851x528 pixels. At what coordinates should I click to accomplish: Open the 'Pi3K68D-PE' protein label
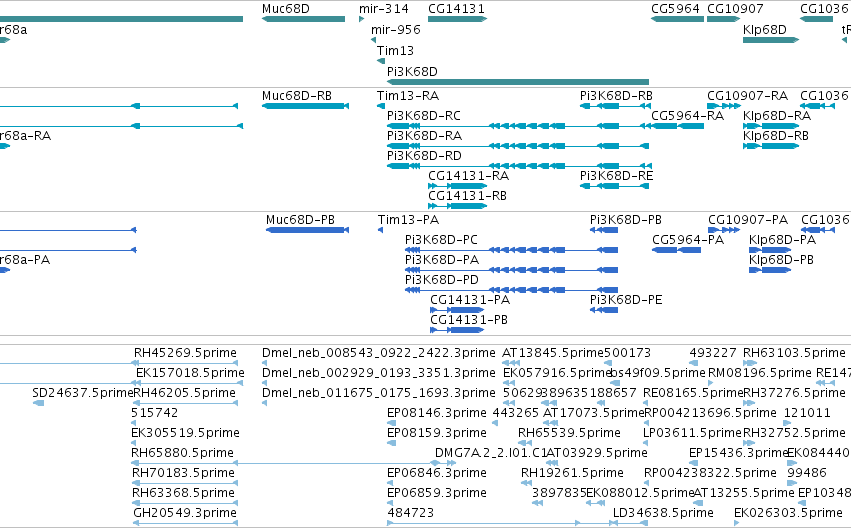pos(626,300)
